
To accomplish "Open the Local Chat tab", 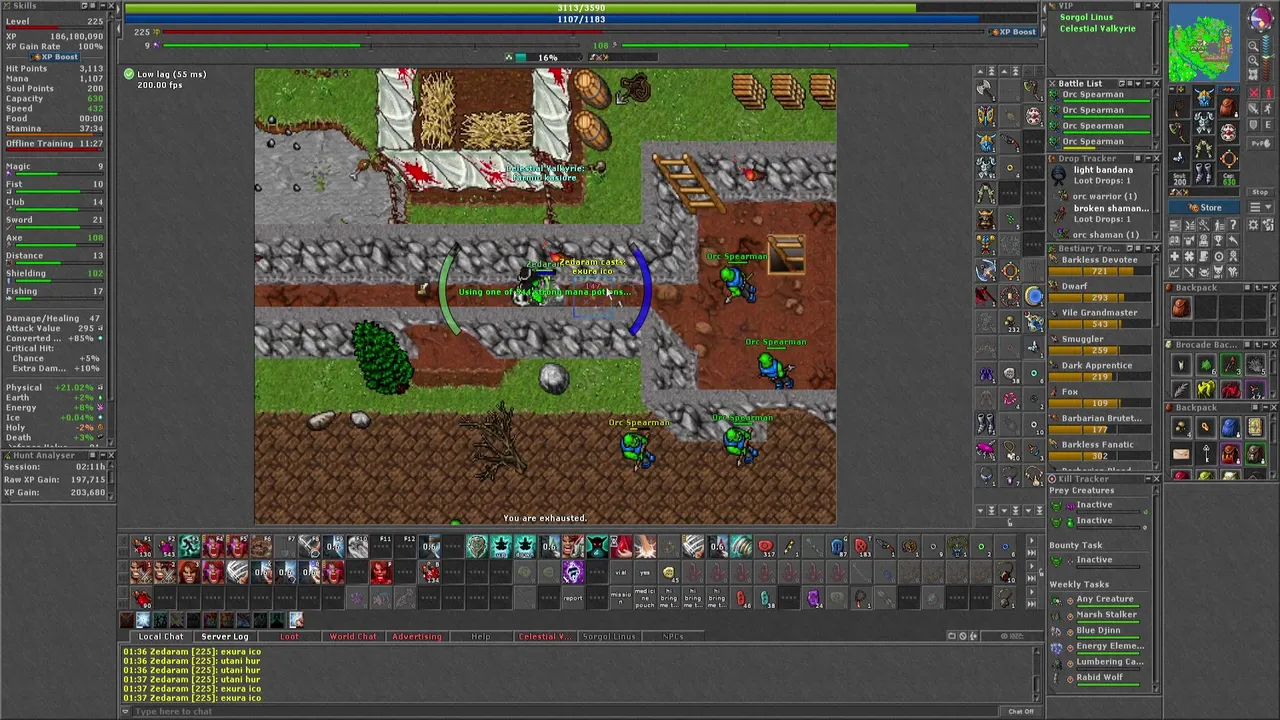I will click(x=161, y=636).
